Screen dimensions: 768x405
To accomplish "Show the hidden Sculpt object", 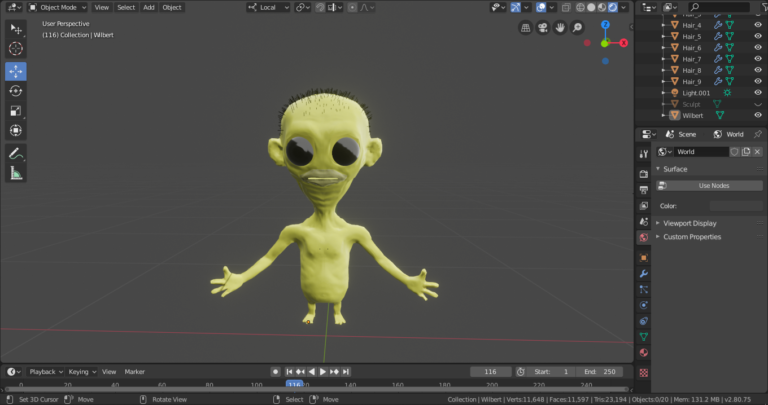I will (757, 103).
